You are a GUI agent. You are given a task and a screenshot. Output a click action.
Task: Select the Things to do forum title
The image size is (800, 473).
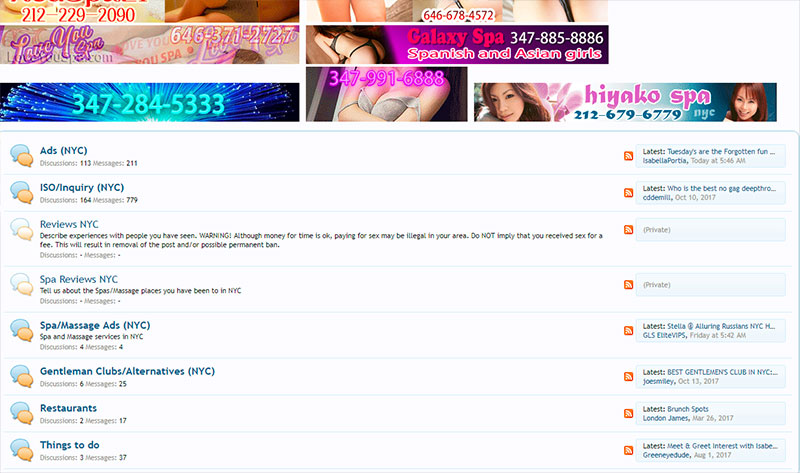pos(69,445)
